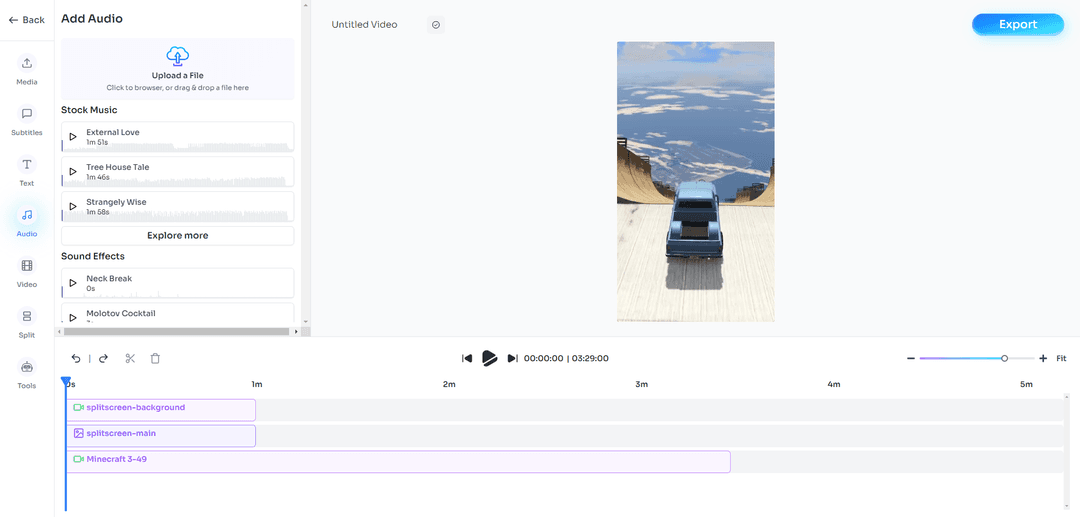Select the Audio sidebar tab

27,222
